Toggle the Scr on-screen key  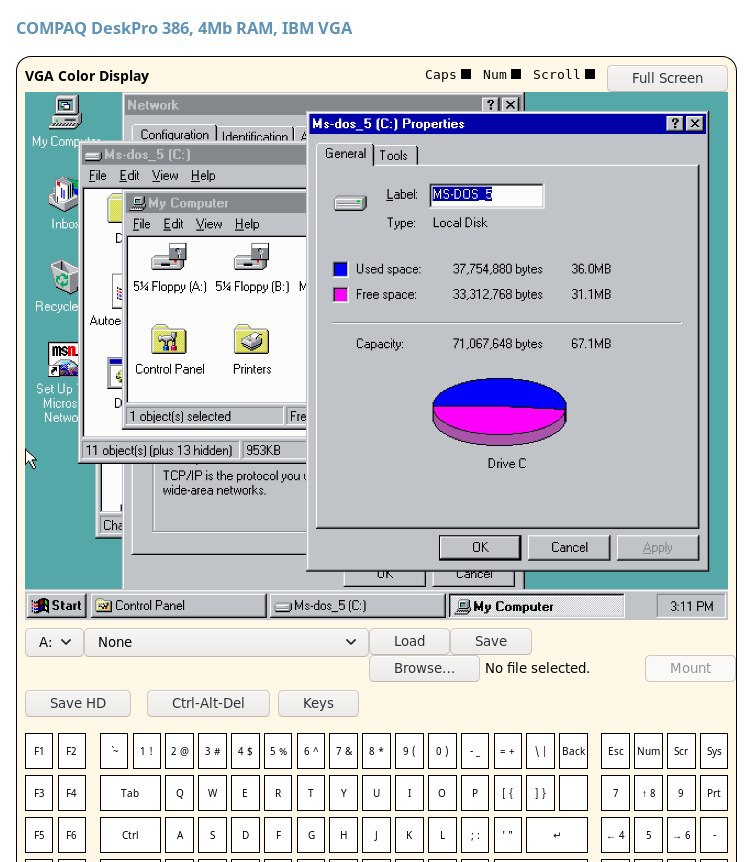click(x=681, y=751)
